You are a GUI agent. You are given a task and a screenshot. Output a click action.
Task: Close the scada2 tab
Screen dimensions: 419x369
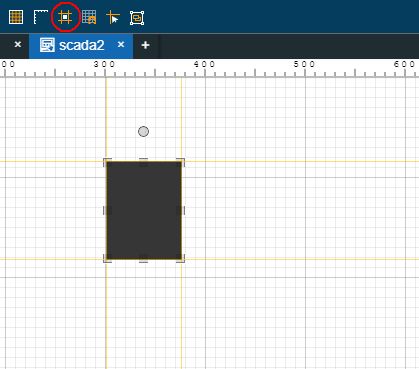coord(121,44)
